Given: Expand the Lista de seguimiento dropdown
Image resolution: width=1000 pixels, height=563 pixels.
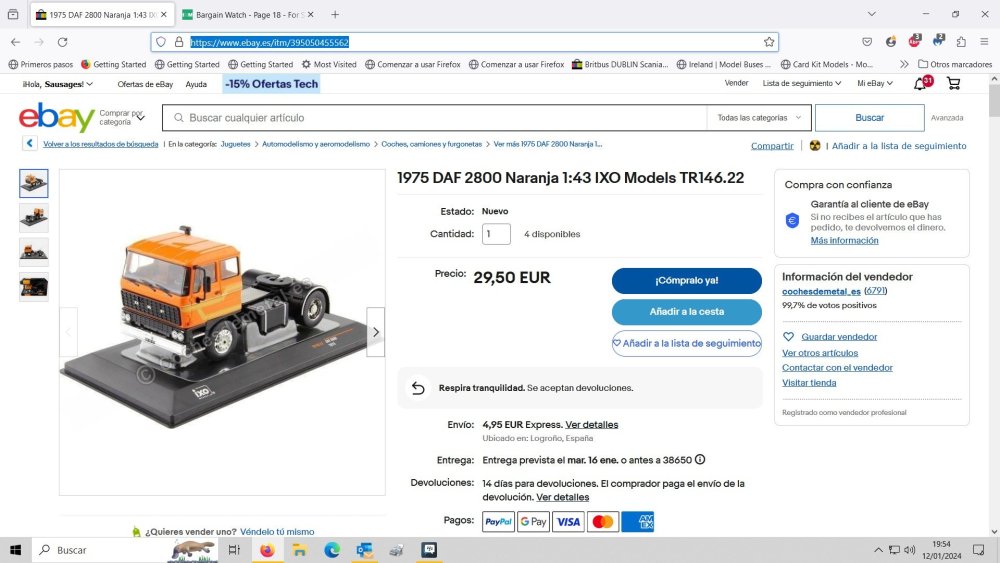Looking at the screenshot, I should pyautogui.click(x=802, y=84).
